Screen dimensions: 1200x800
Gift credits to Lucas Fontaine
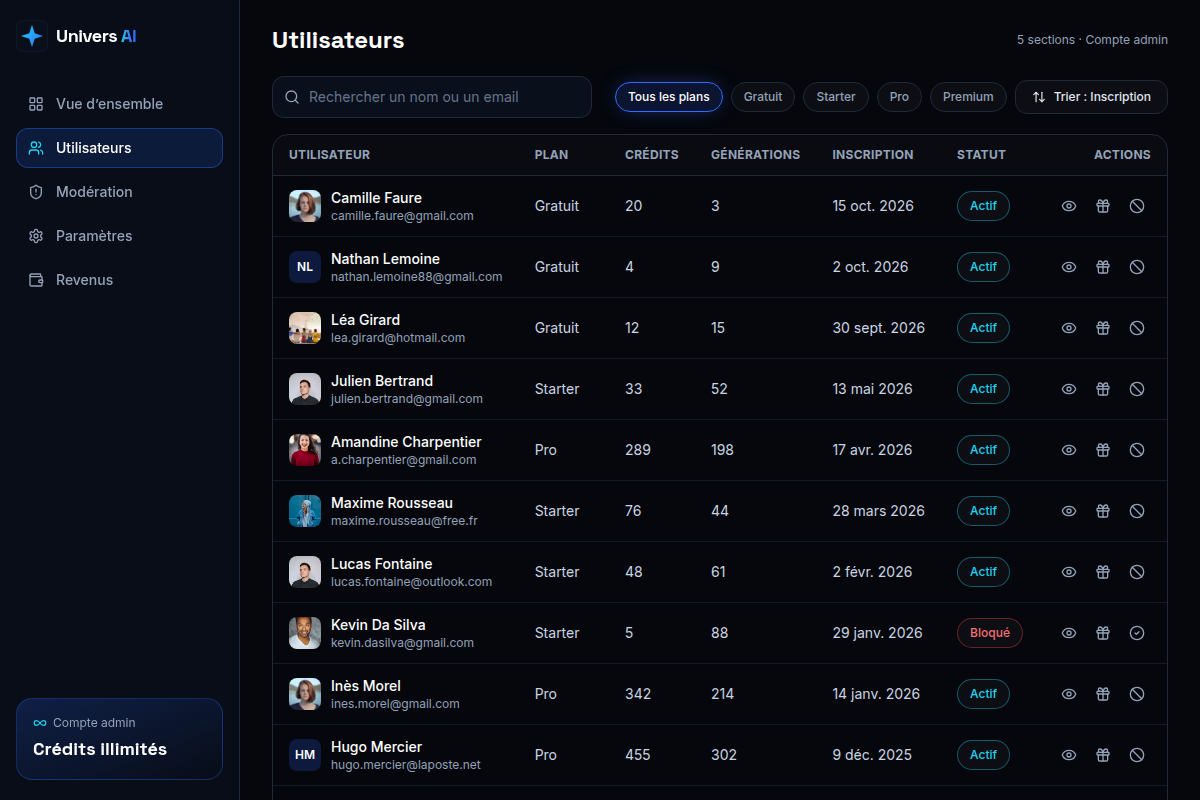coord(1103,572)
